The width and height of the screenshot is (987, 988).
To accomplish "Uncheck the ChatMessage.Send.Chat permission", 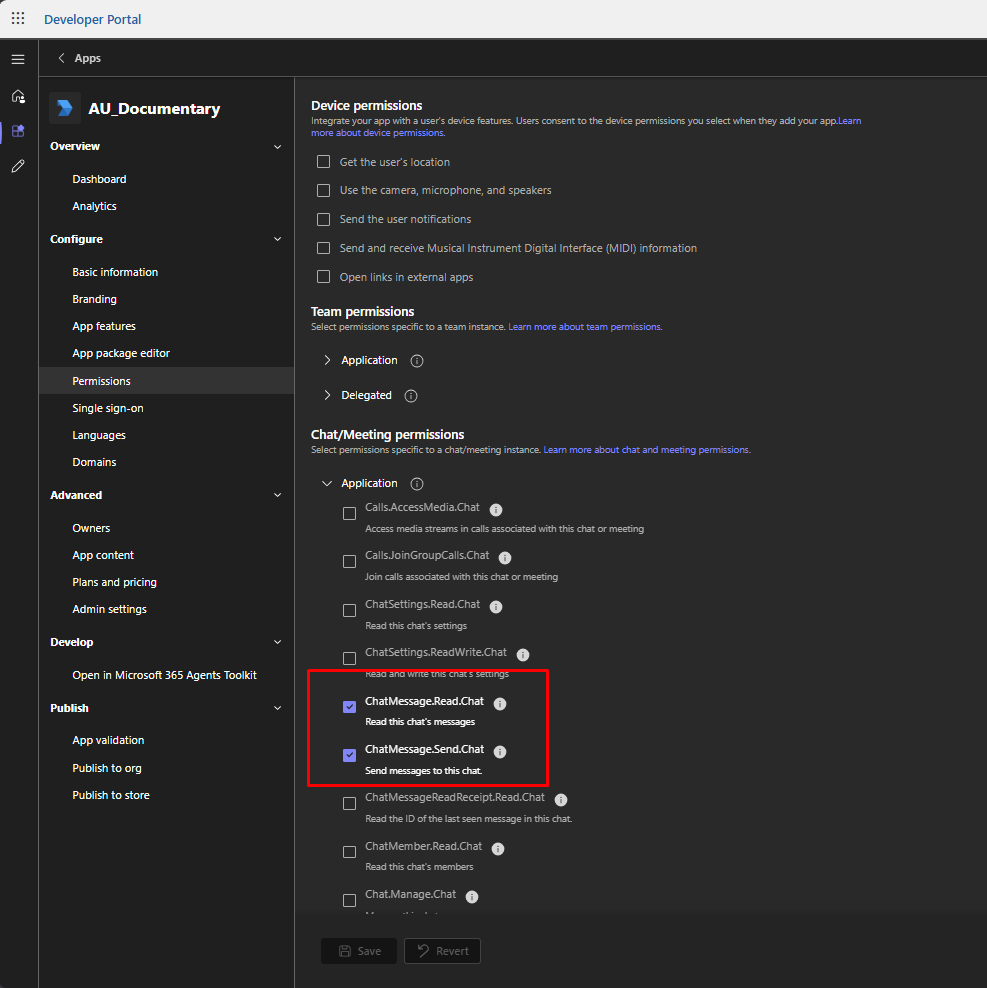I will (x=349, y=755).
